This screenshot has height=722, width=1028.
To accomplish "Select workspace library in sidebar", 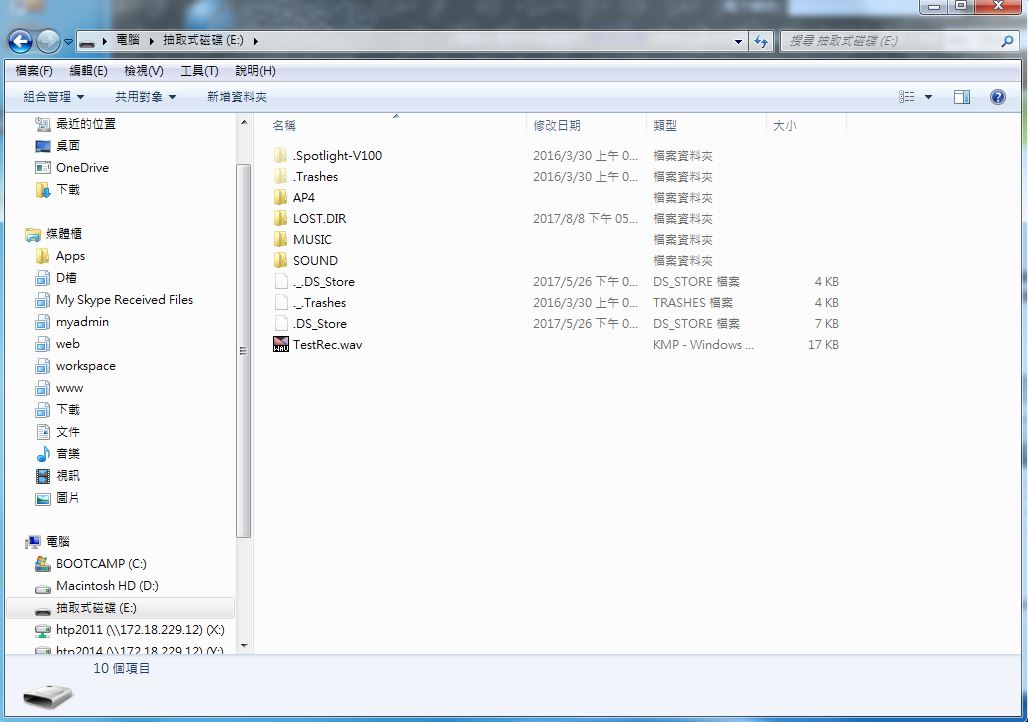I will 85,366.
